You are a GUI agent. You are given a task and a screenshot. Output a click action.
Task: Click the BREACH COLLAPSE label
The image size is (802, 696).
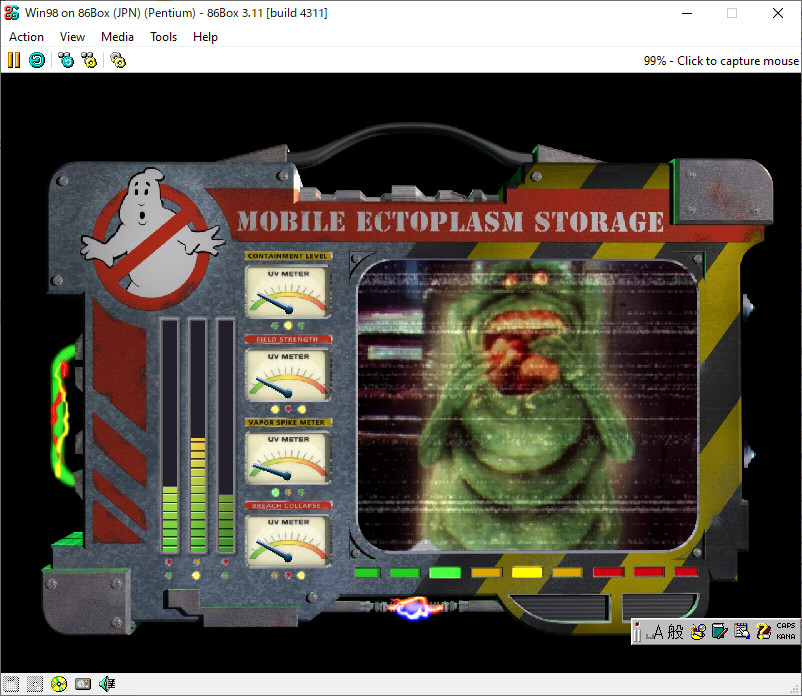(288, 505)
